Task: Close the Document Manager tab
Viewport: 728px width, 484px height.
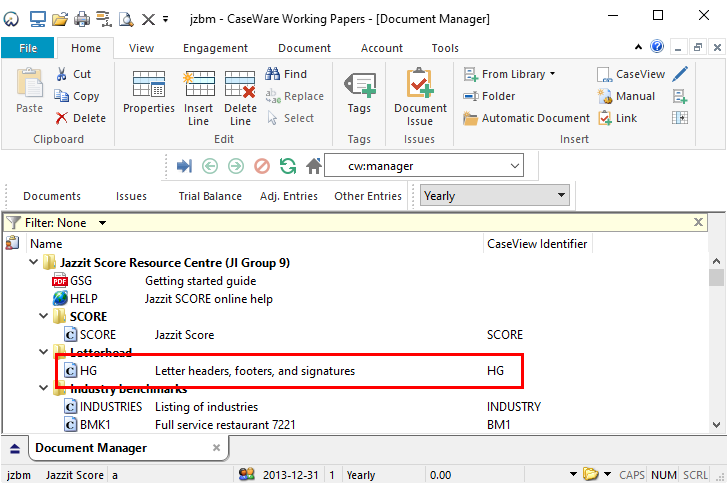Action: [216, 448]
